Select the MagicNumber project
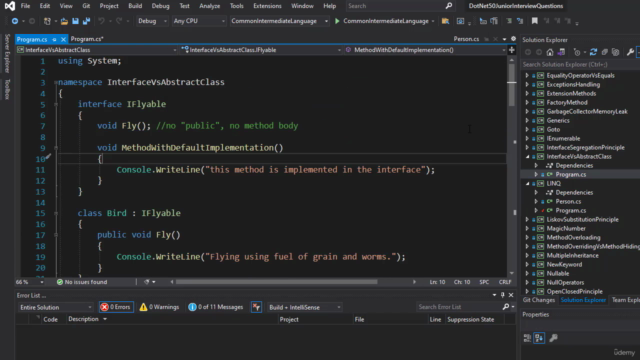 point(566,229)
